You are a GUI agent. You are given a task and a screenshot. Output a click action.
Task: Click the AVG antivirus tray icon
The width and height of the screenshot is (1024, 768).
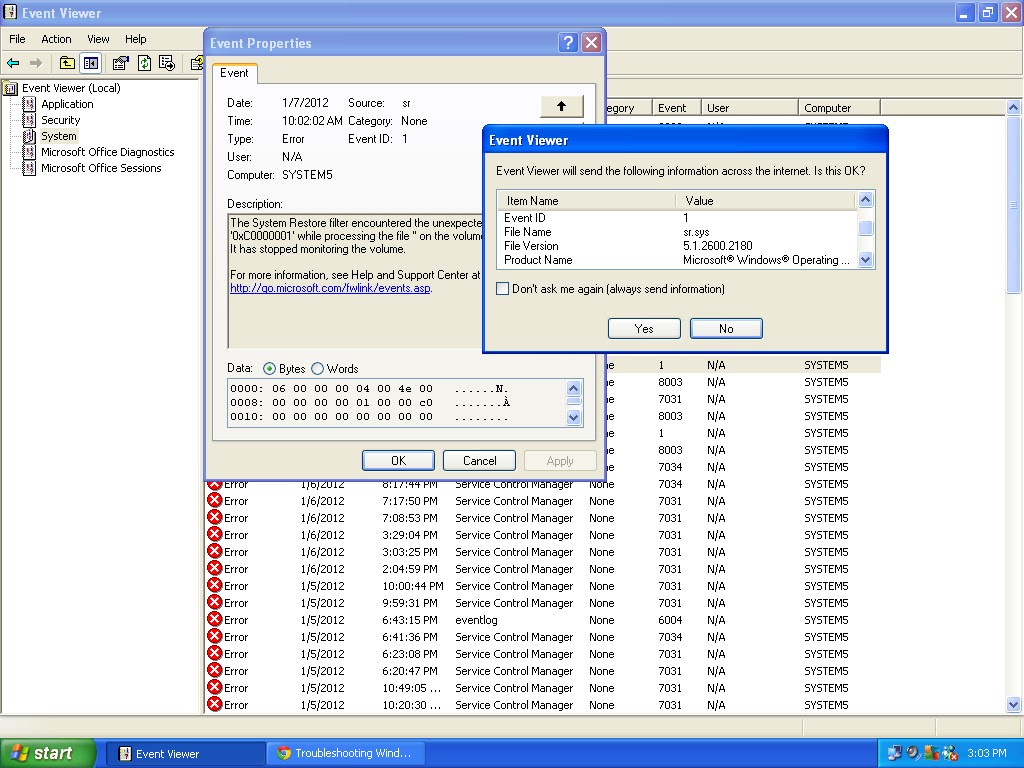(932, 753)
